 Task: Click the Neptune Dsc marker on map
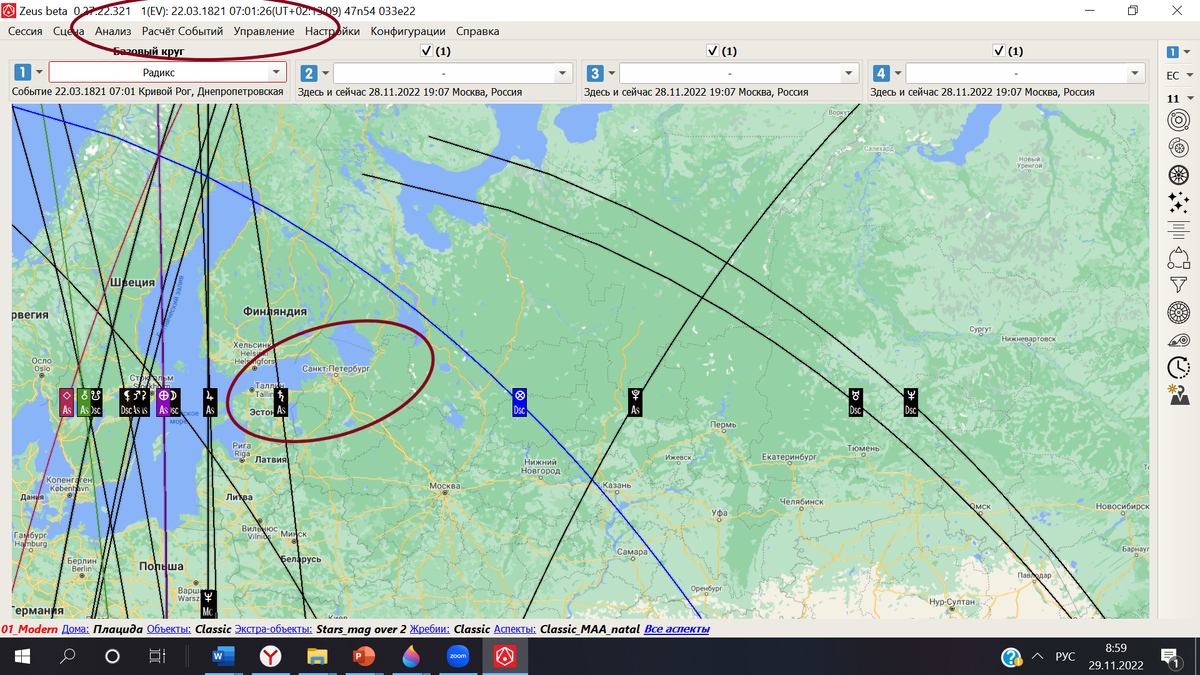(910, 402)
